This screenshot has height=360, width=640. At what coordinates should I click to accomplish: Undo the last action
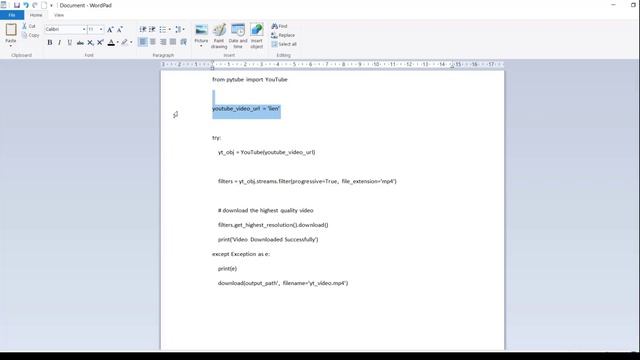click(x=26, y=5)
